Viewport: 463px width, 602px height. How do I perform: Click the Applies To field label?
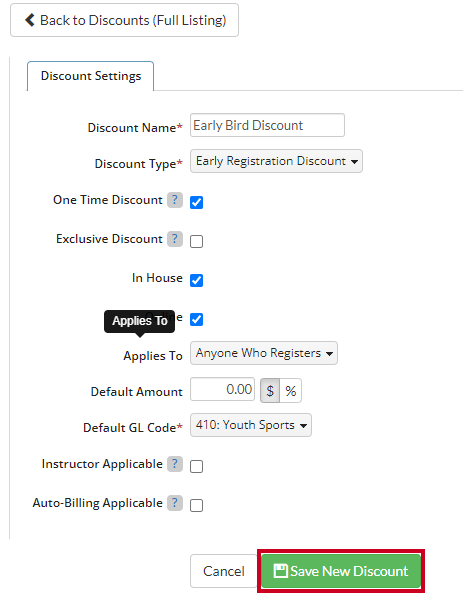pyautogui.click(x=153, y=356)
